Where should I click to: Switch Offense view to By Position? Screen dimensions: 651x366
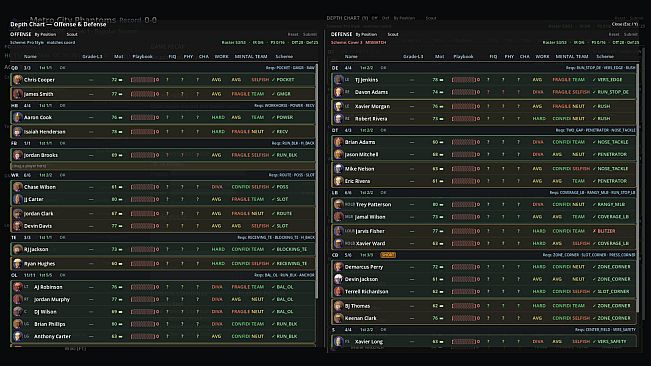(x=45, y=34)
